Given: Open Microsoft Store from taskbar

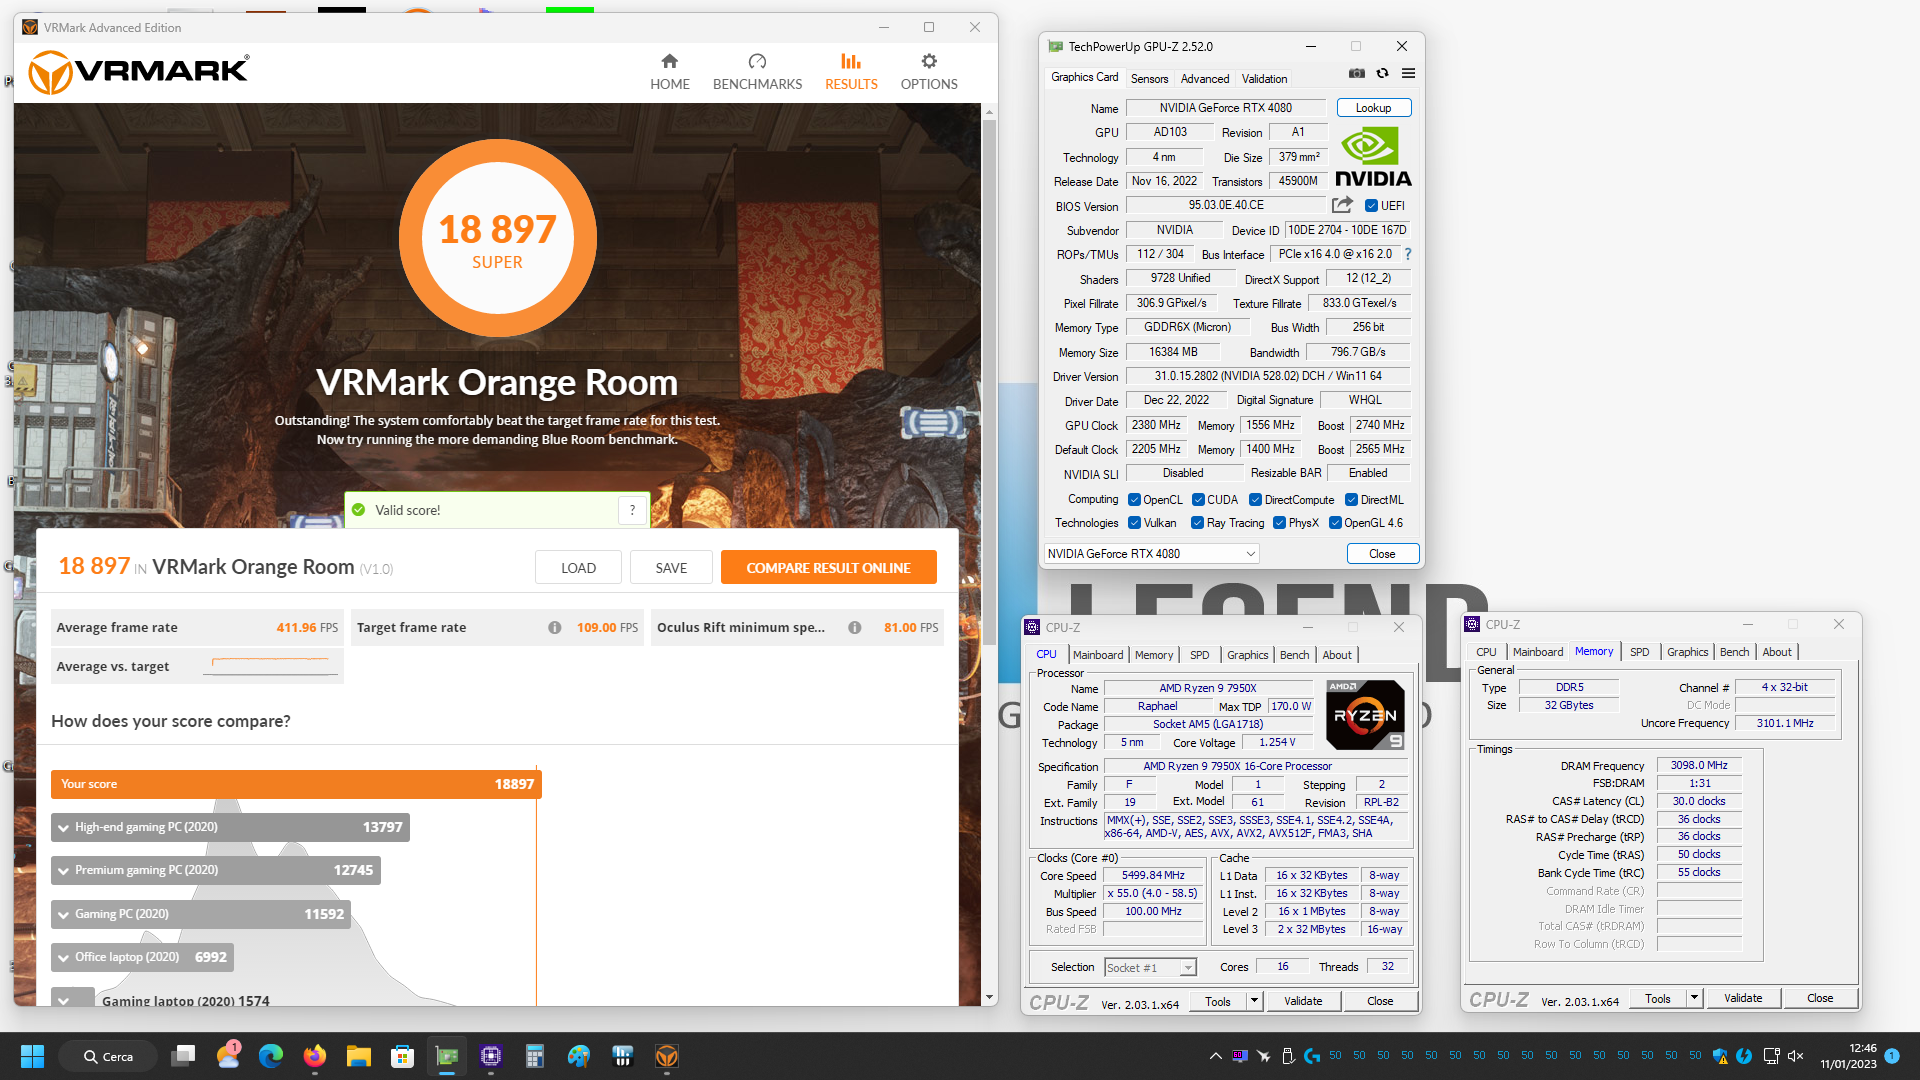Looking at the screenshot, I should tap(402, 1056).
